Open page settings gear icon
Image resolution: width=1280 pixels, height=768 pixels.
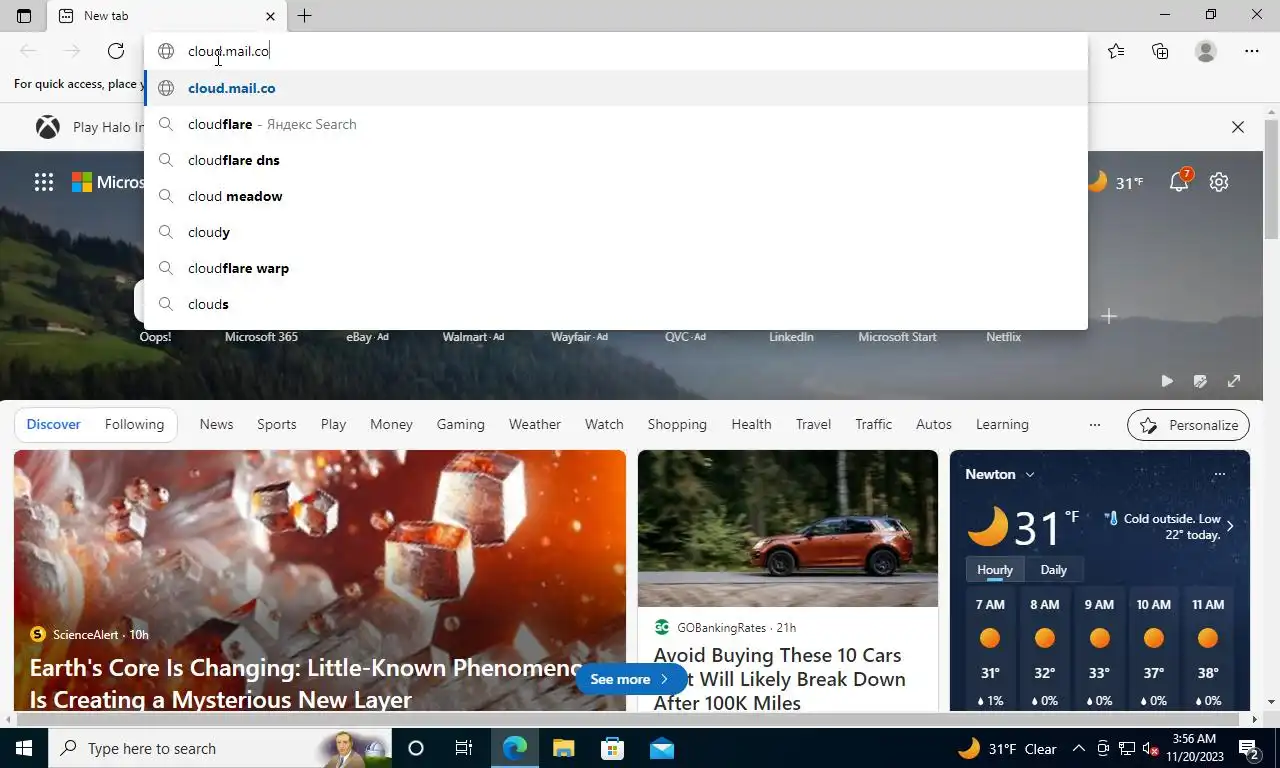[x=1219, y=182]
